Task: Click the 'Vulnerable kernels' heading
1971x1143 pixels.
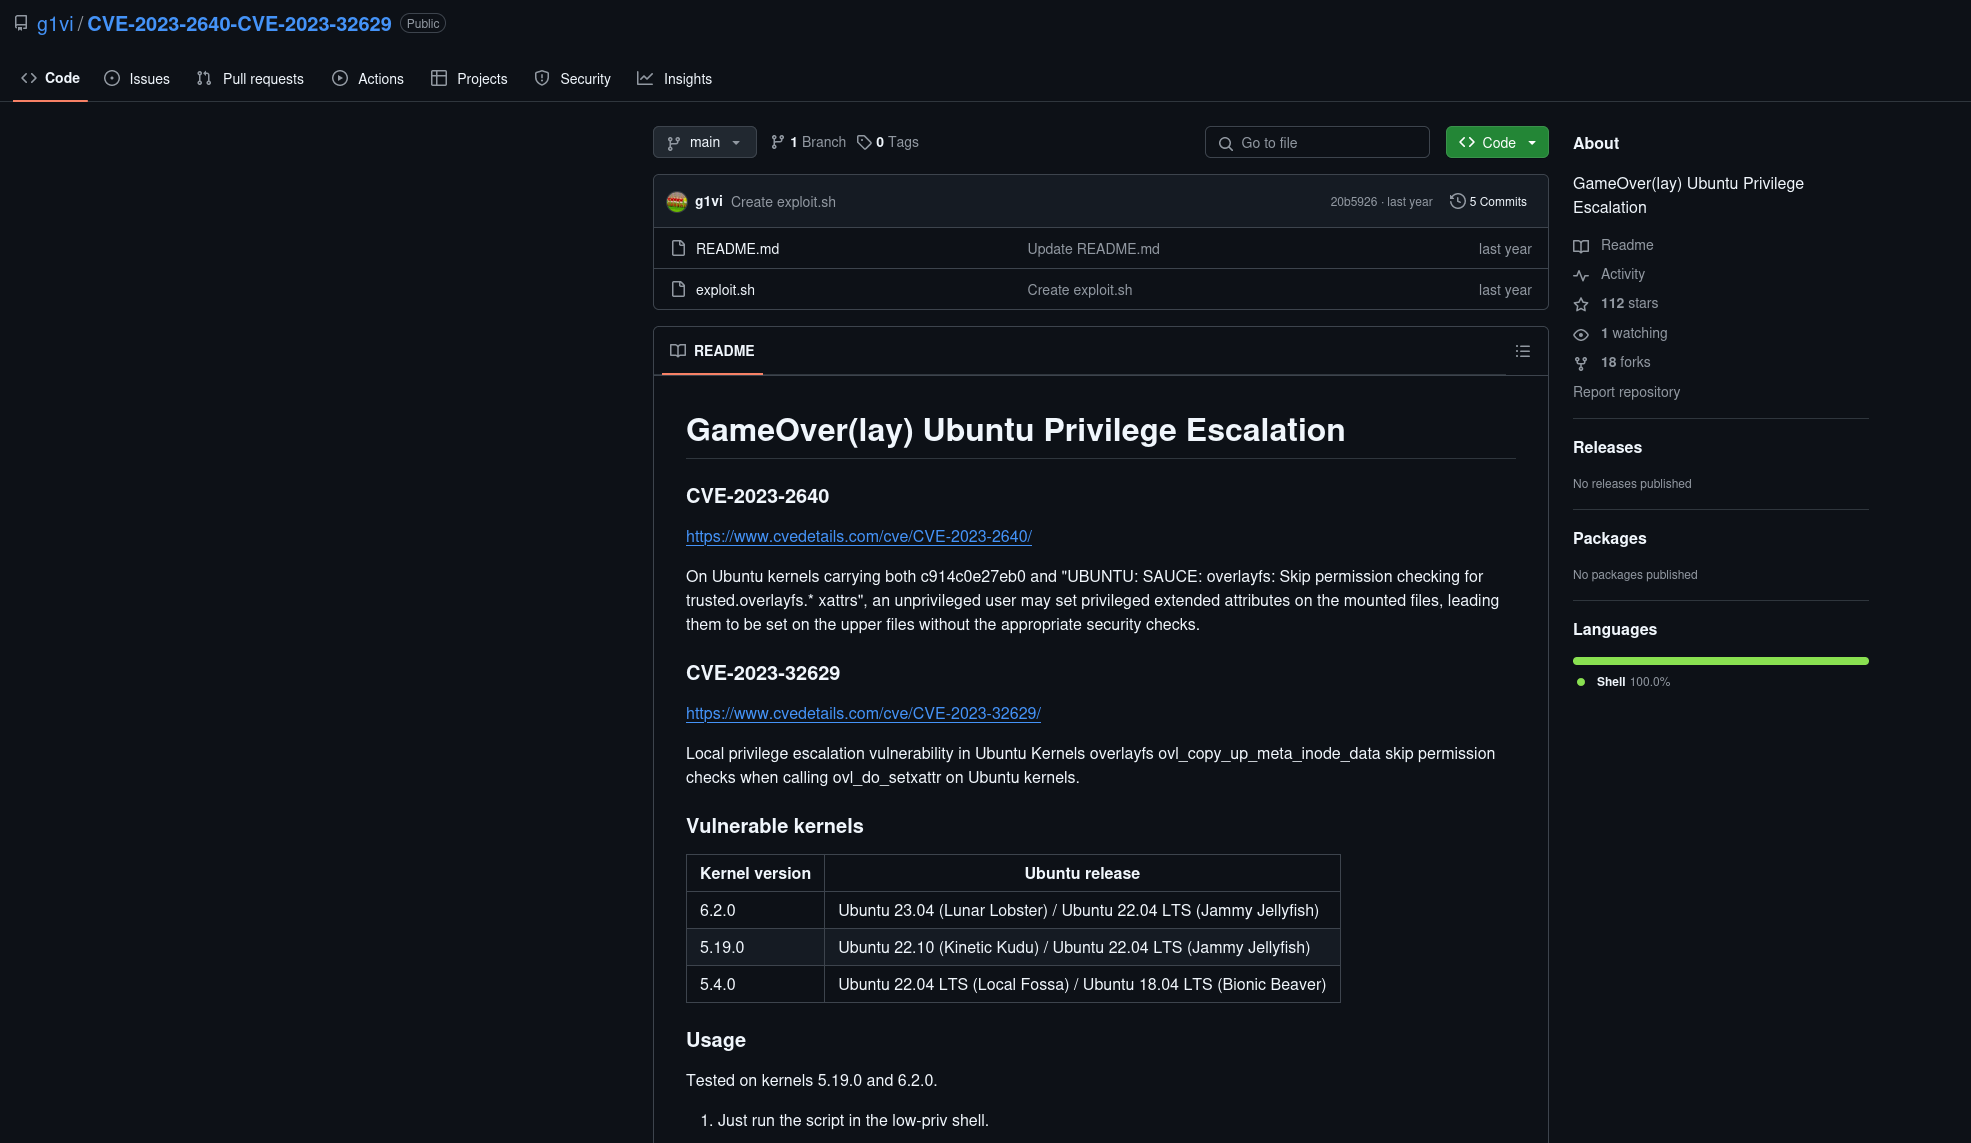Action: (x=774, y=826)
